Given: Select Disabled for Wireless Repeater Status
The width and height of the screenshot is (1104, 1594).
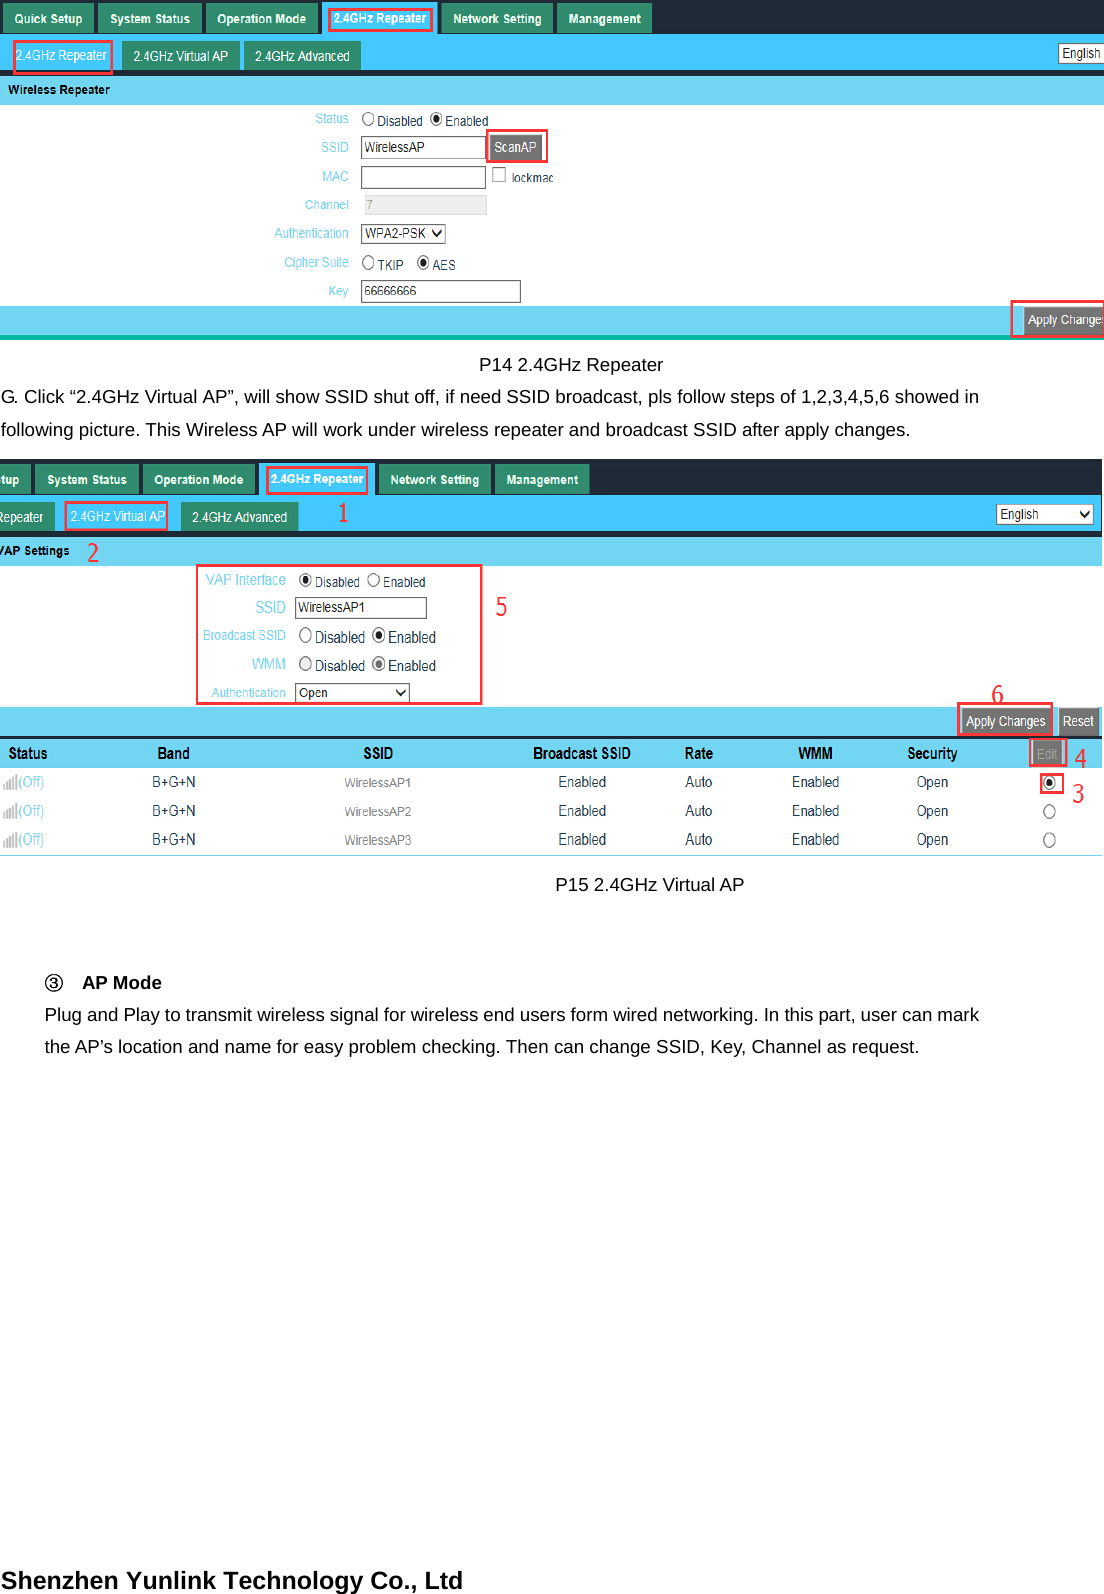Looking at the screenshot, I should tap(368, 119).
